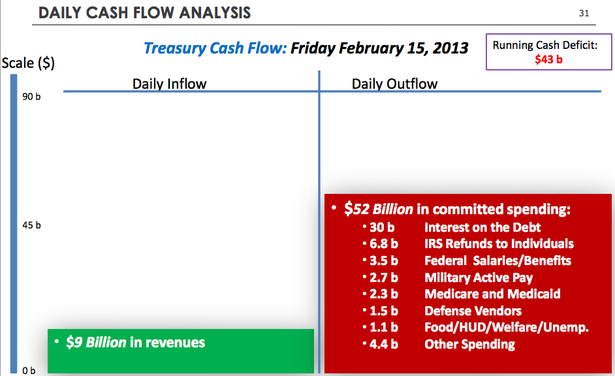Select the Food/HUD/Welfare/Unemp. line
The height and width of the screenshot is (376, 615).
pyautogui.click(x=479, y=327)
